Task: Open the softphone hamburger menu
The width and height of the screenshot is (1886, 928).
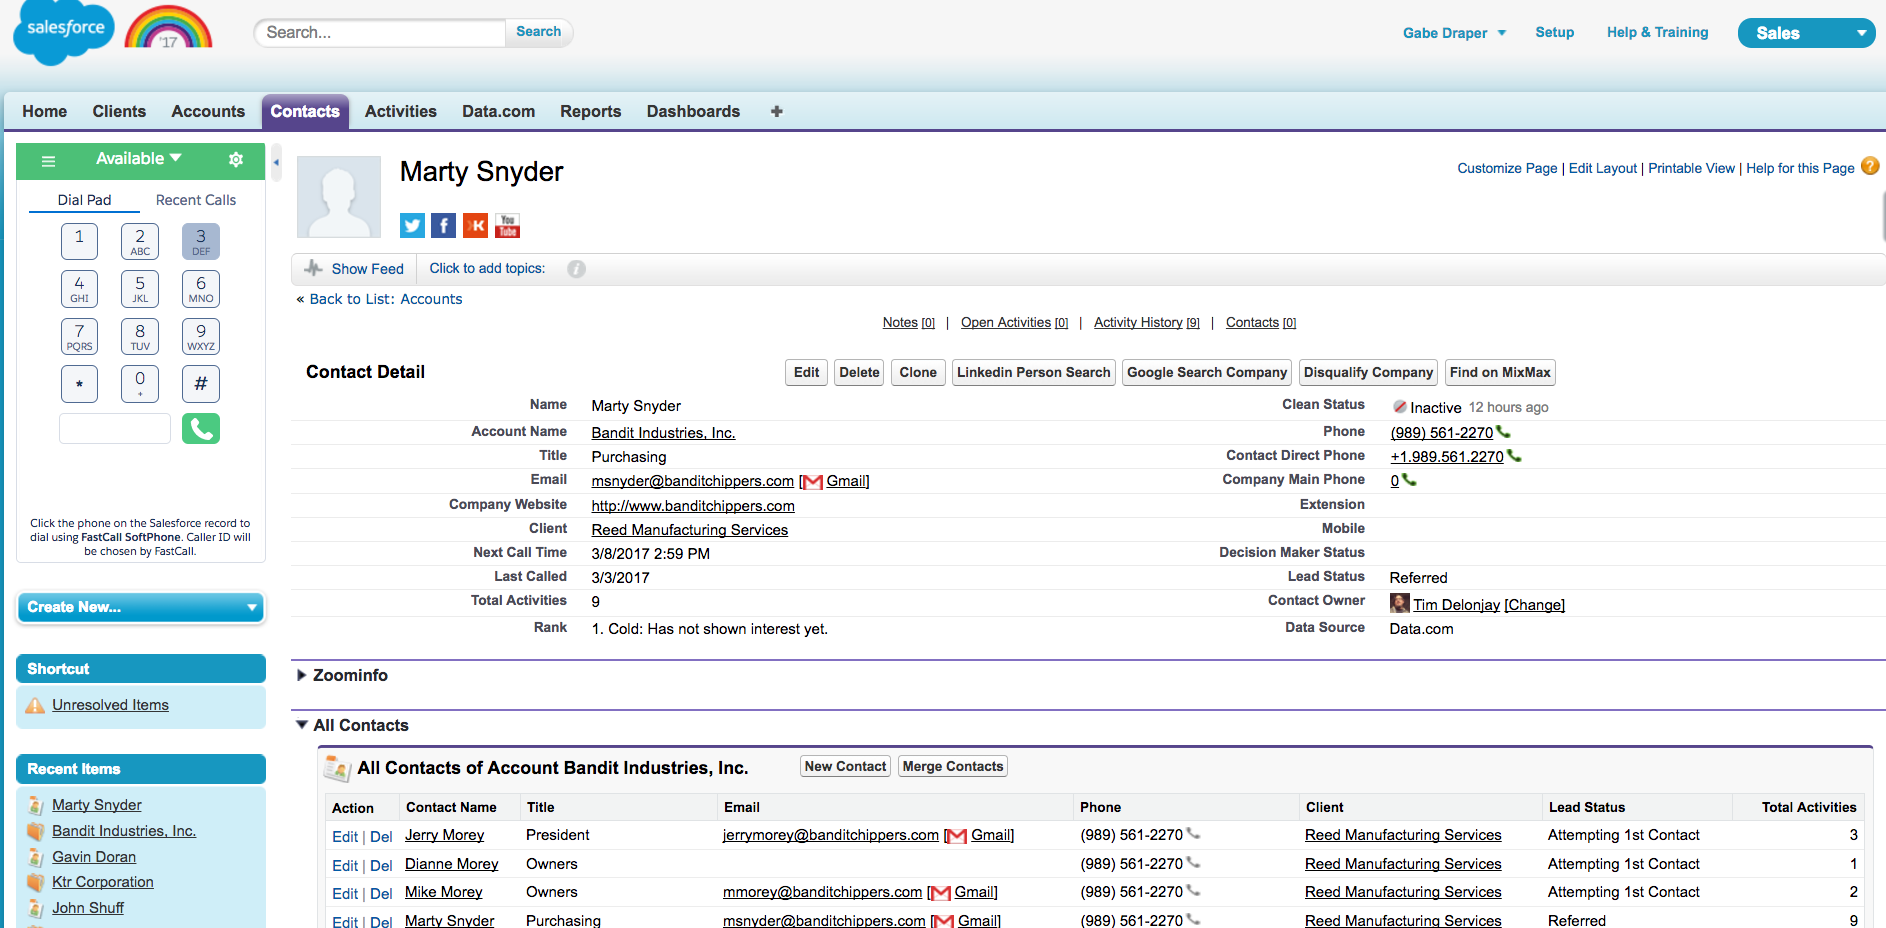Action: 48,160
